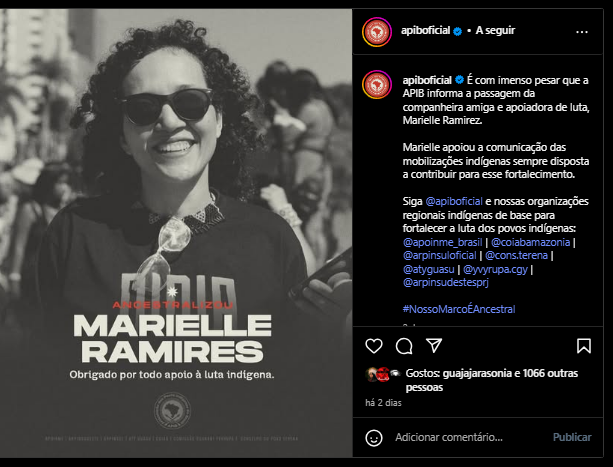Click the Publicar button
The image size is (613, 467).
[x=572, y=437]
